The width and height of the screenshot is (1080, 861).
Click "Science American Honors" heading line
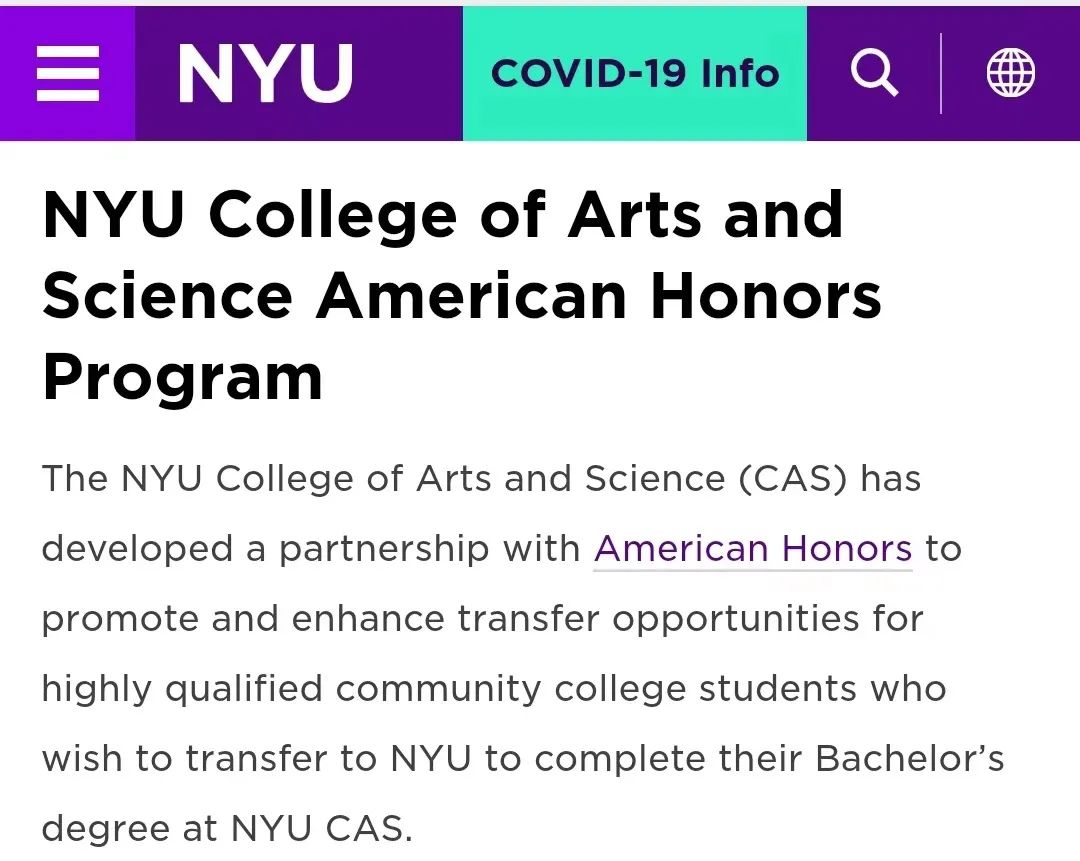pos(461,296)
